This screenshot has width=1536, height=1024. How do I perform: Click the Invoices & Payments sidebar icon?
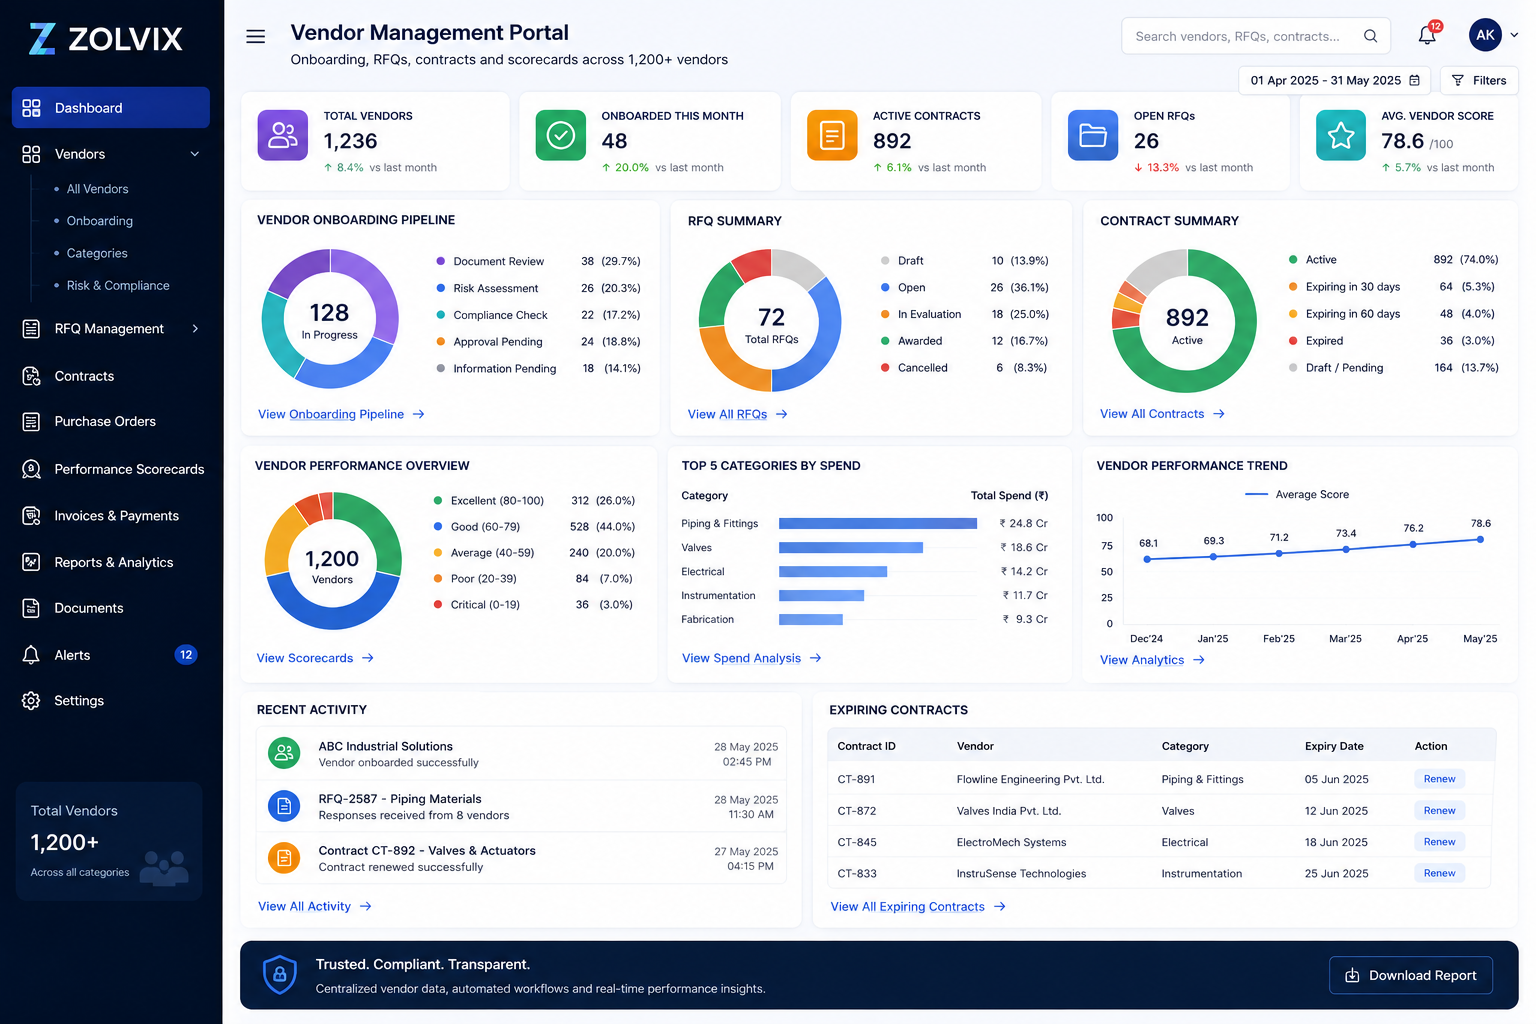coord(31,516)
